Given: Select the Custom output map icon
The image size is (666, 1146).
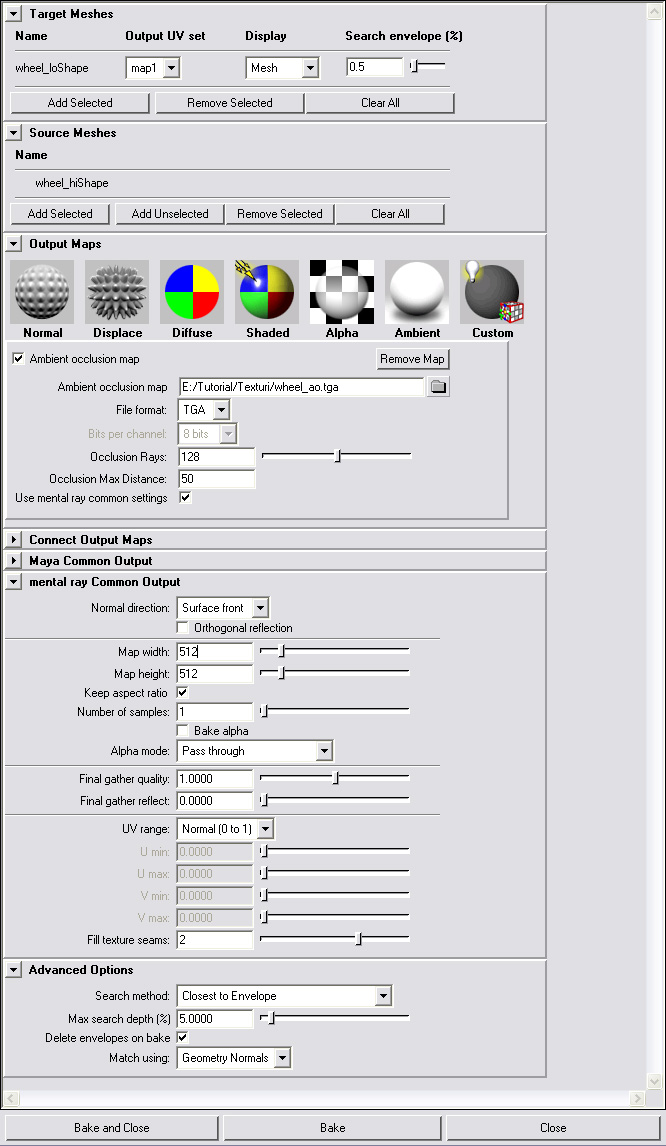Looking at the screenshot, I should [492, 292].
